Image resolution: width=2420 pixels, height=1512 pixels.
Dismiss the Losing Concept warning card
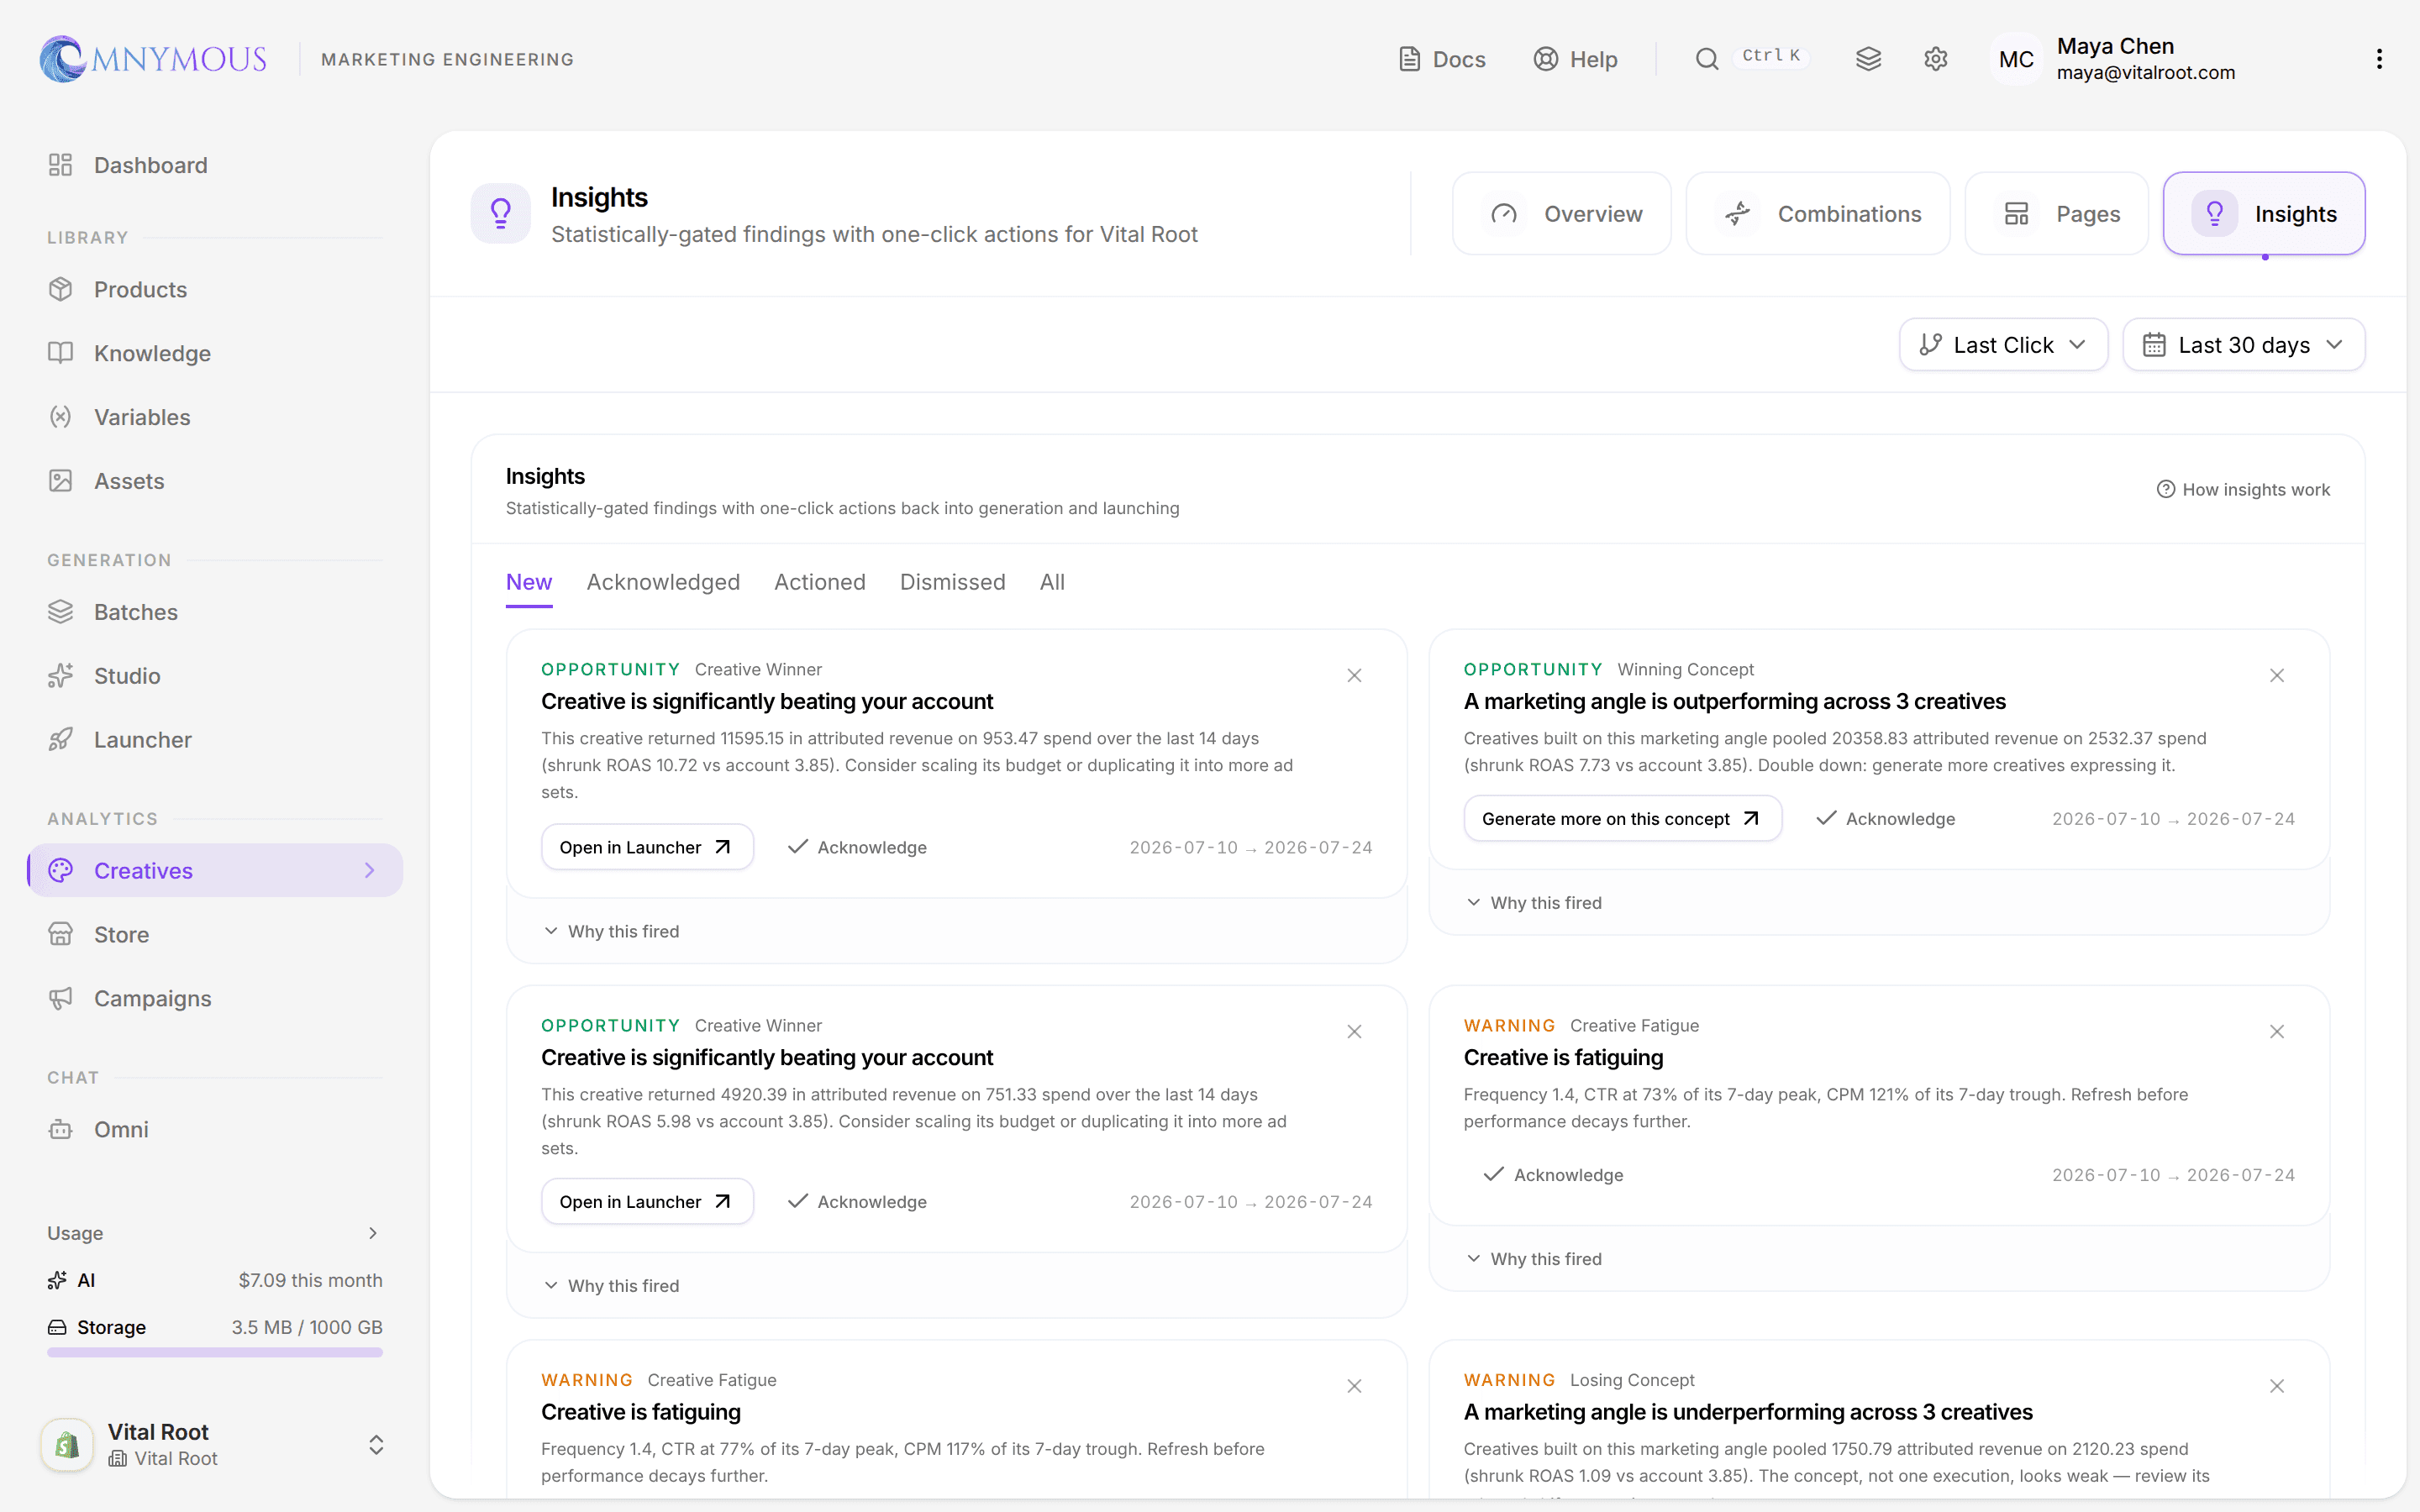(x=2277, y=1386)
